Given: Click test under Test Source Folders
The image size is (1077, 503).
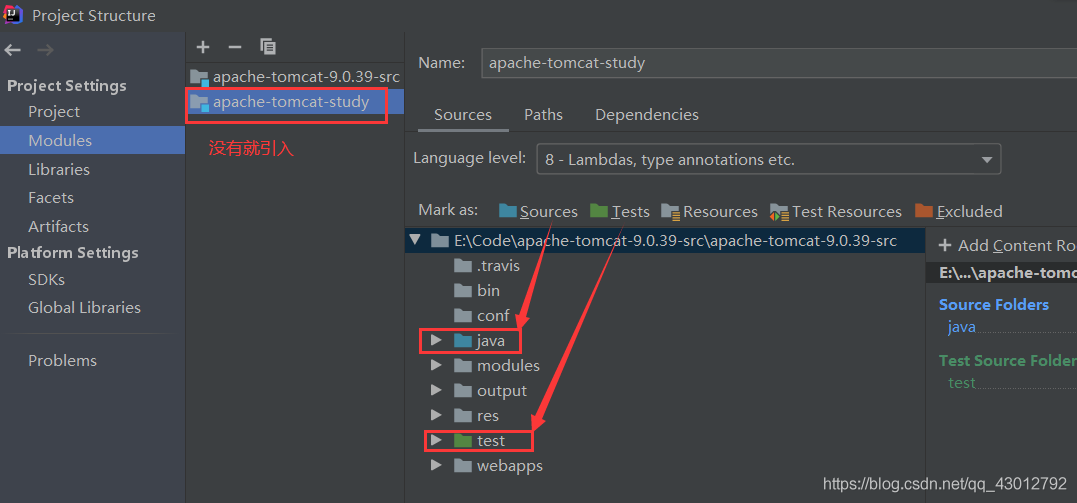Looking at the screenshot, I should pos(962,383).
